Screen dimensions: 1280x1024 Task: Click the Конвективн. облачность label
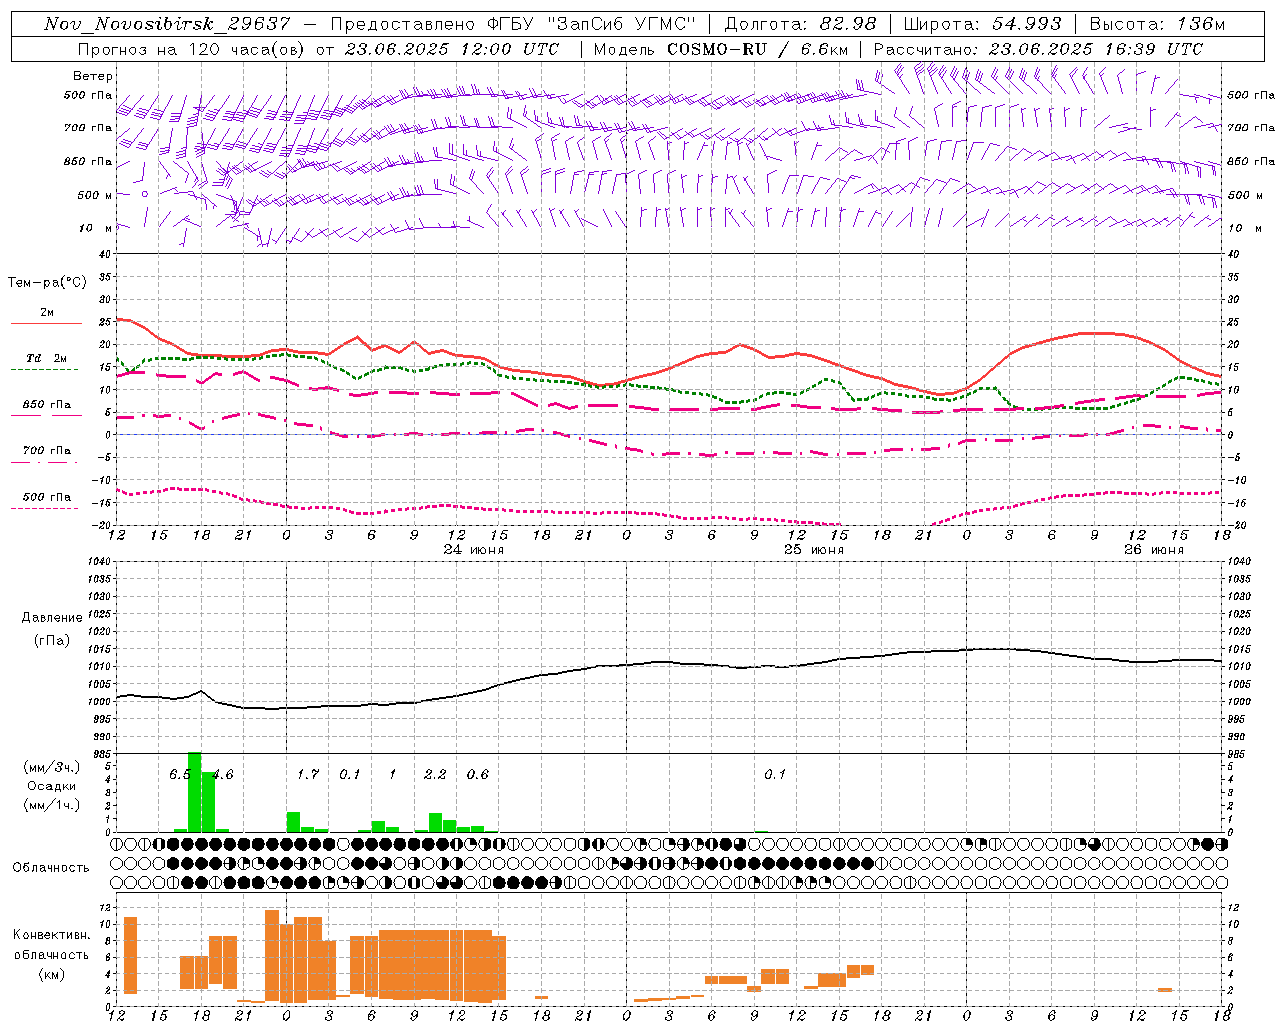[x=51, y=945]
